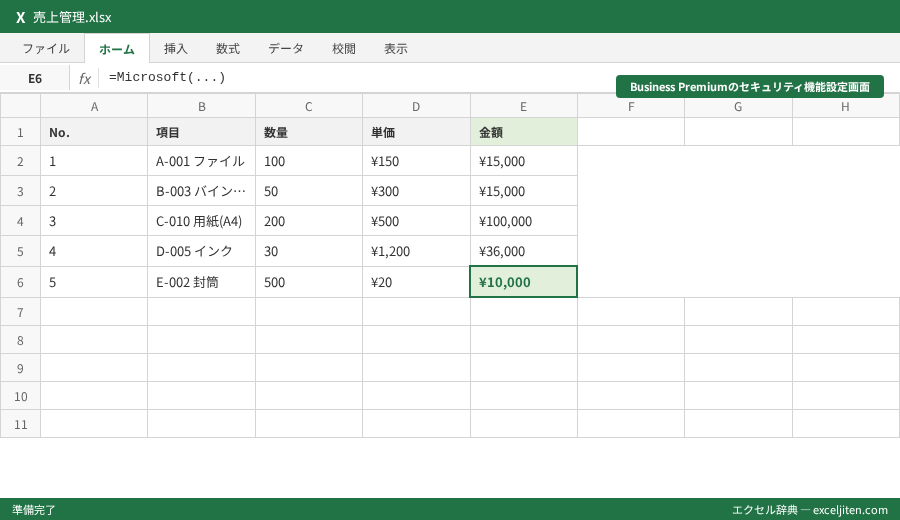
Task: Click quantity cell 100
Action: point(309,161)
